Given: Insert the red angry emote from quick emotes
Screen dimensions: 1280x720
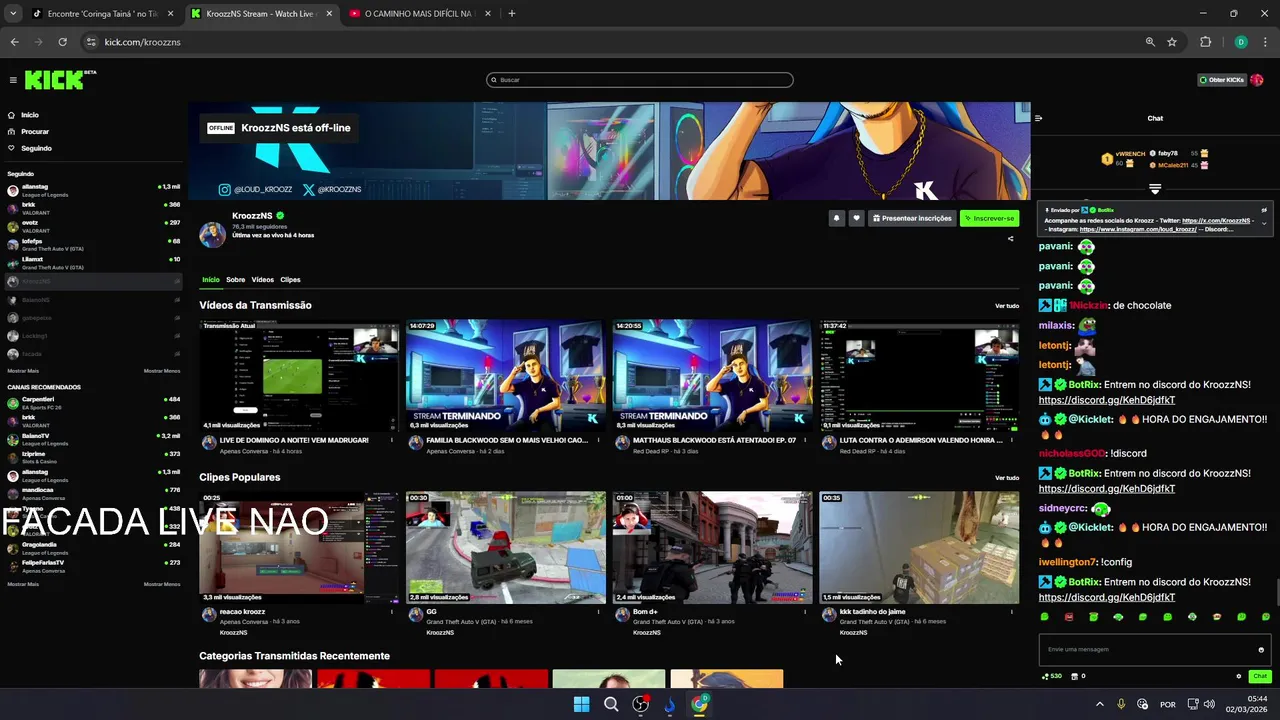Looking at the screenshot, I should (x=1069, y=617).
